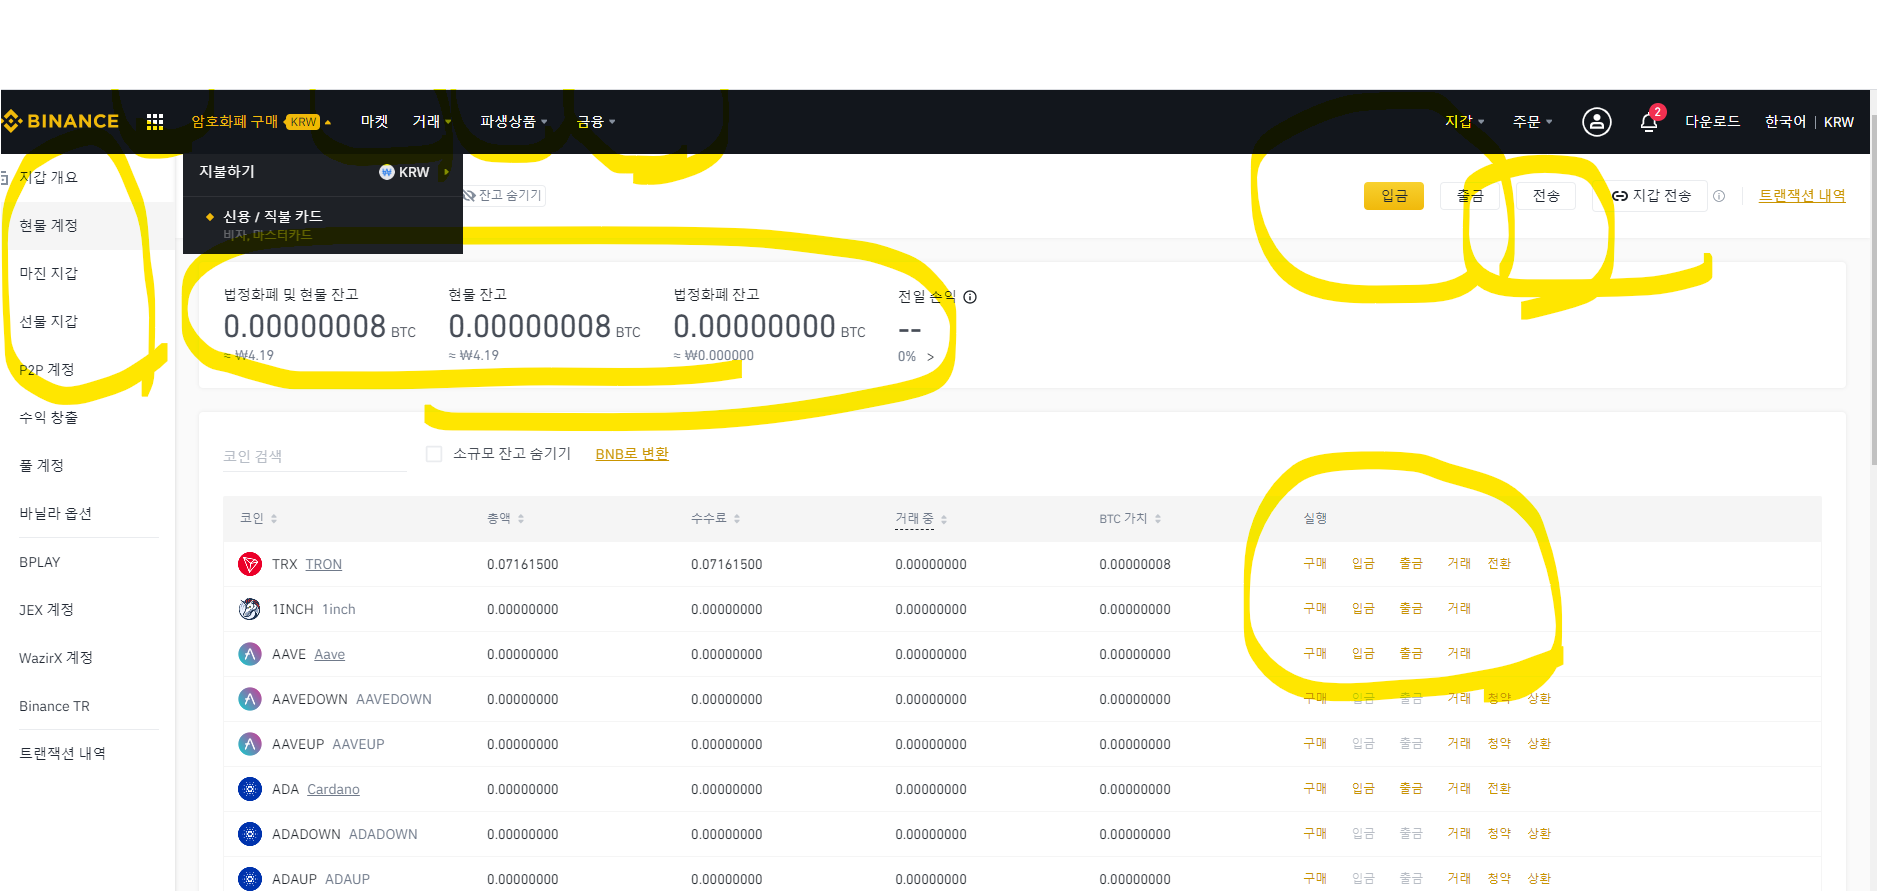The width and height of the screenshot is (1877, 891).
Task: Click 청약 in the AAVEDOWN row
Action: (1499, 699)
